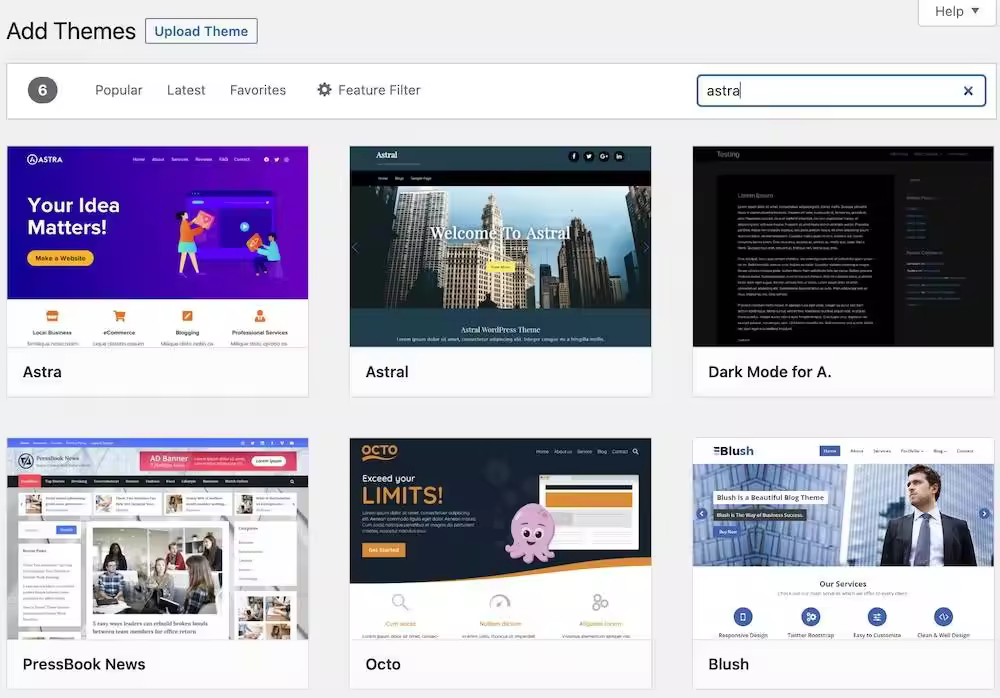
Task: Click the right slider arrow in Blush preview
Action: tap(984, 514)
